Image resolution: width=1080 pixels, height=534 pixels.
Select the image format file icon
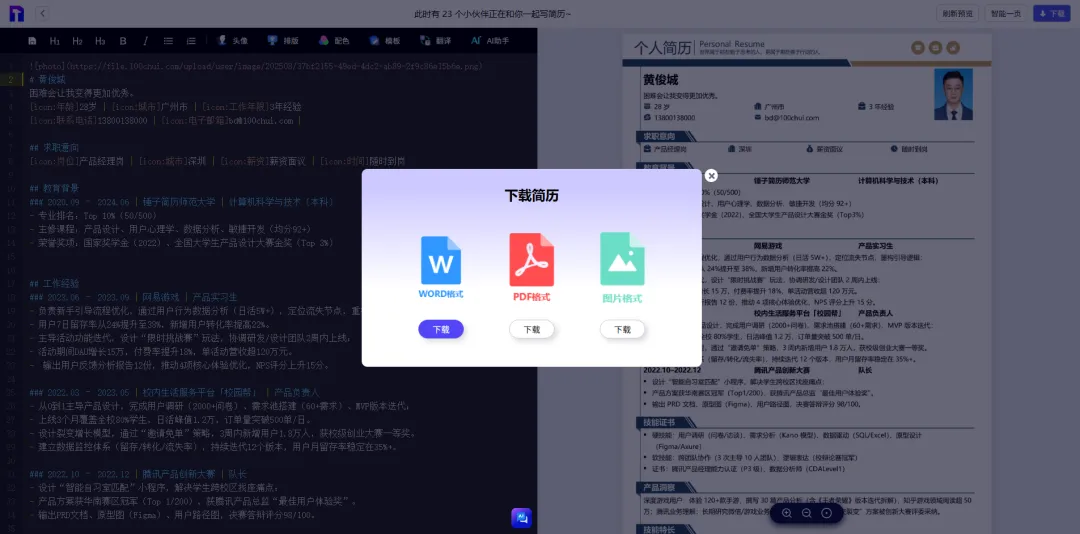coord(622,259)
